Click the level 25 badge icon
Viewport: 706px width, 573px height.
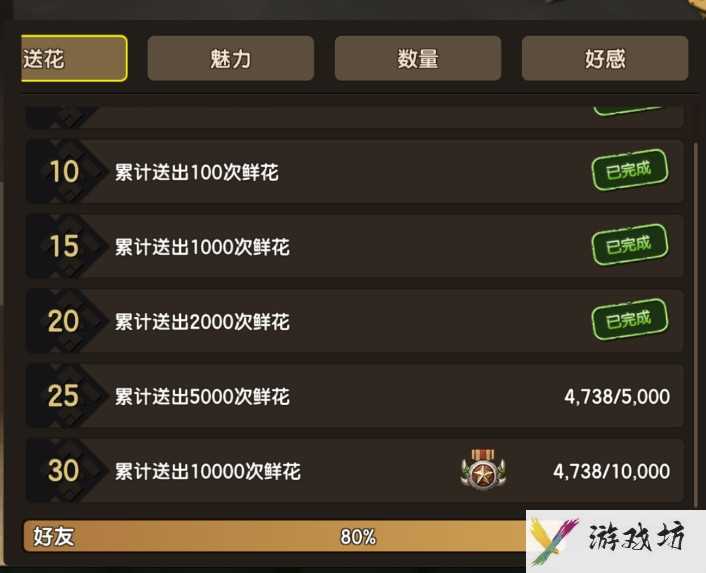click(x=64, y=396)
